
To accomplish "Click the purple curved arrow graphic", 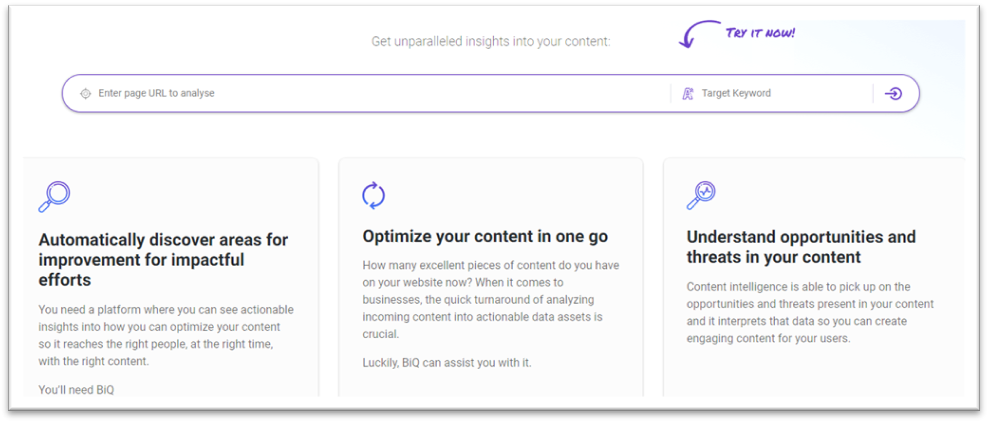I will [699, 33].
